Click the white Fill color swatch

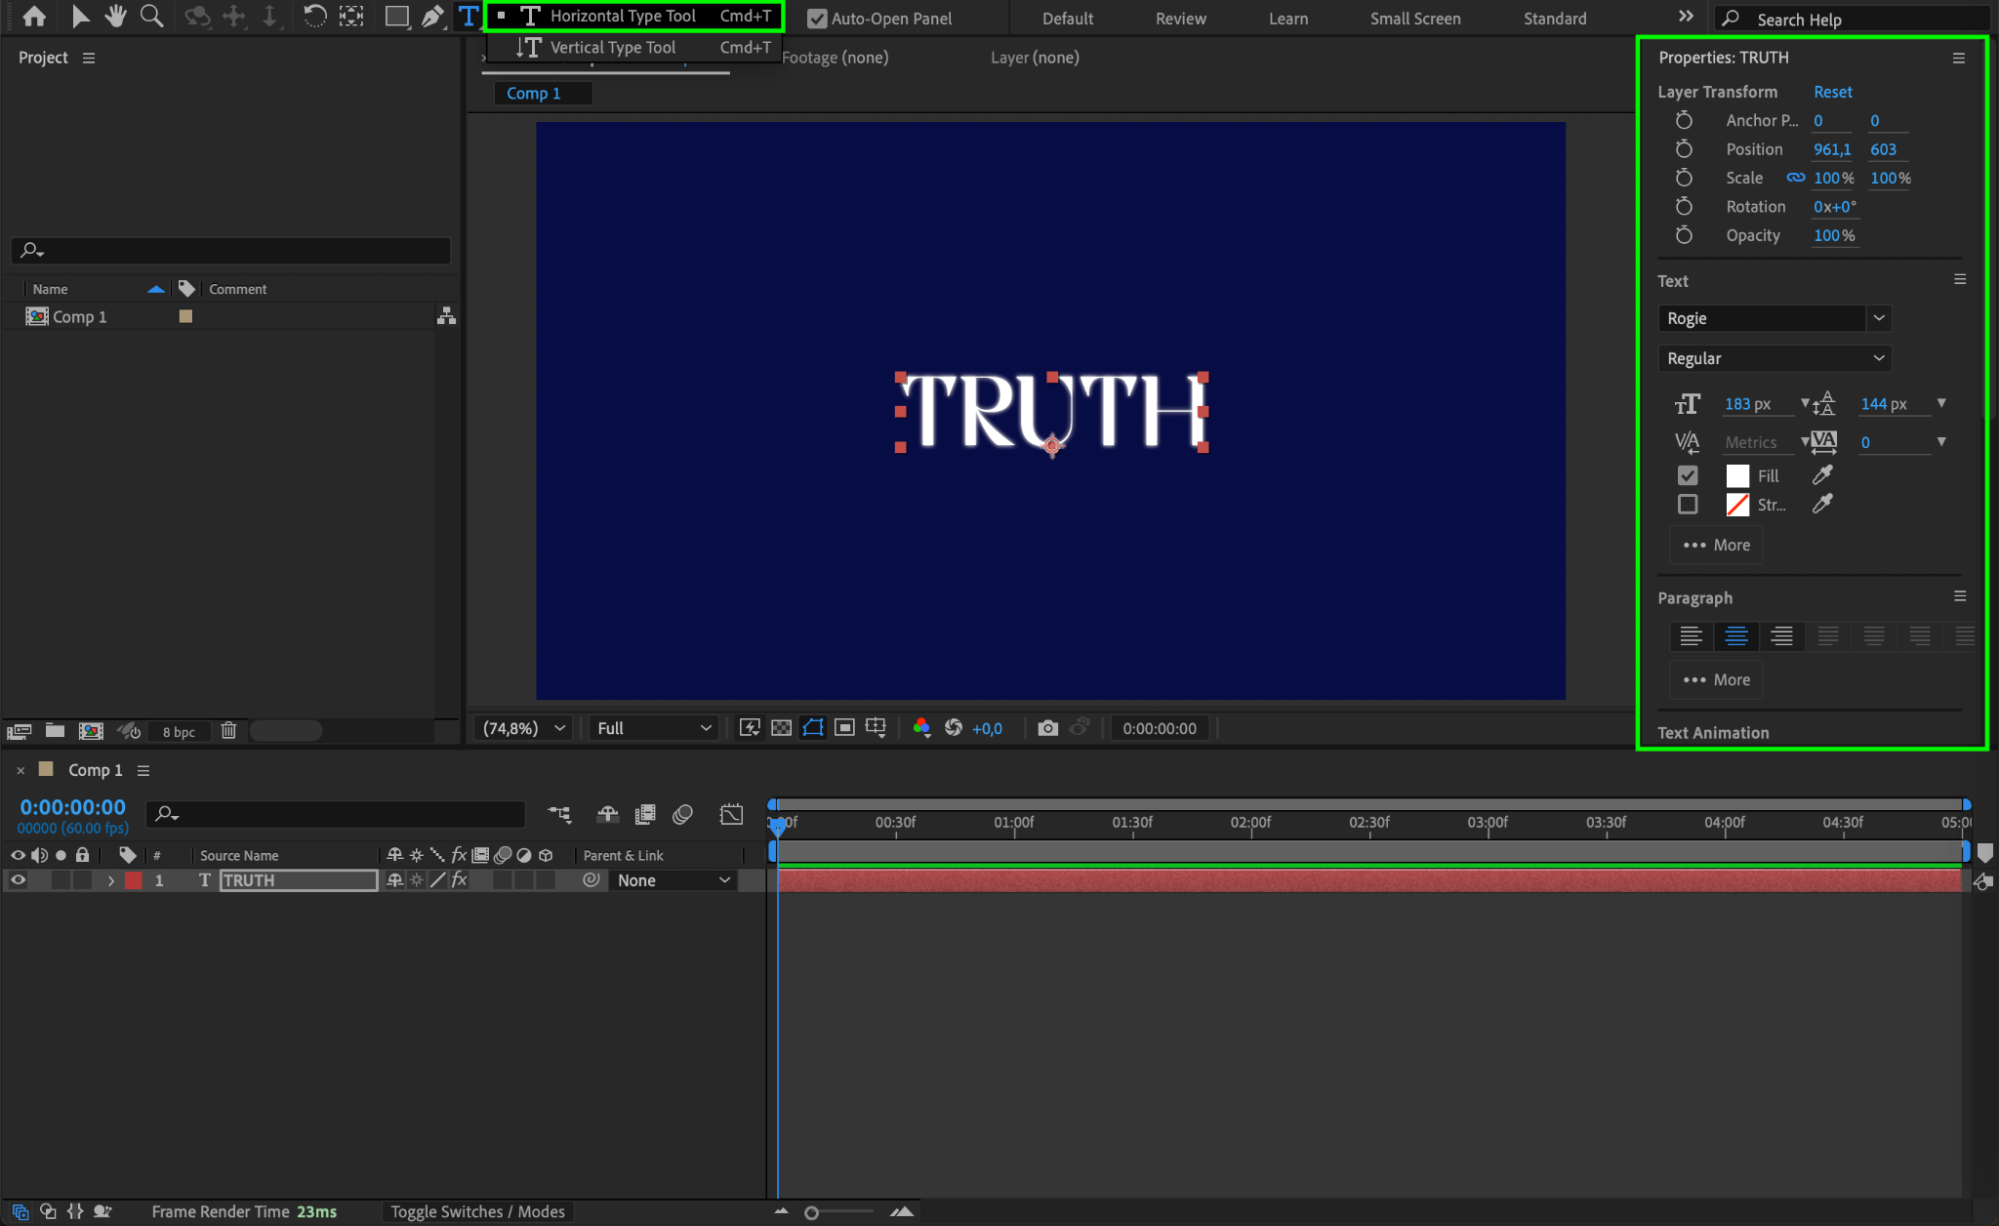click(x=1737, y=476)
